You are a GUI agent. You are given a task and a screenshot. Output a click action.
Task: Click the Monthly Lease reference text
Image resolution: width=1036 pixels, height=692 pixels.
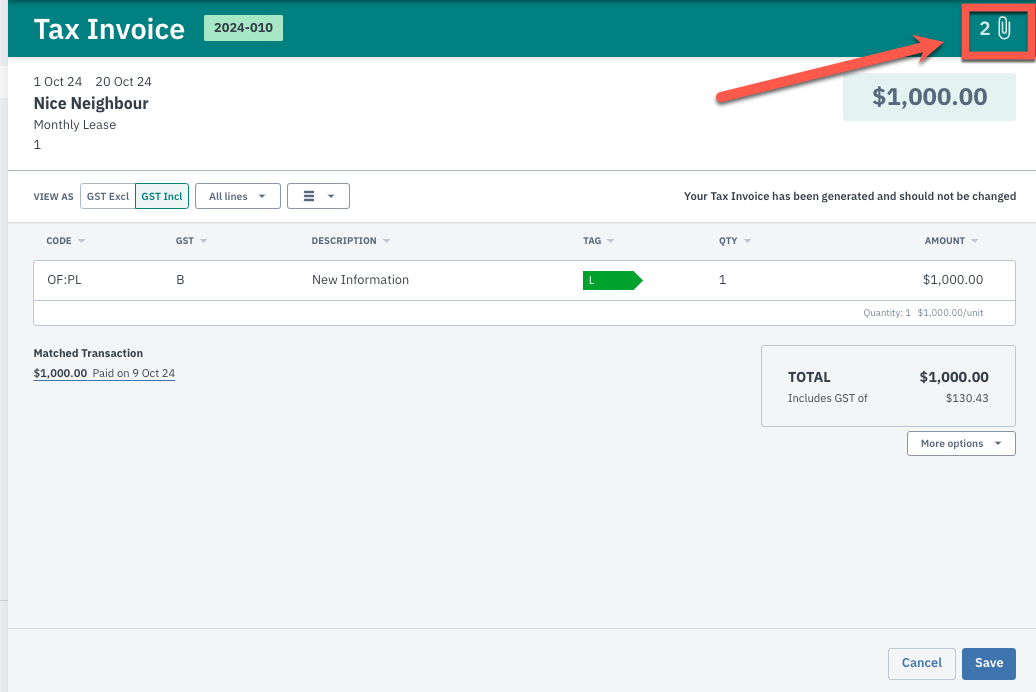click(75, 124)
